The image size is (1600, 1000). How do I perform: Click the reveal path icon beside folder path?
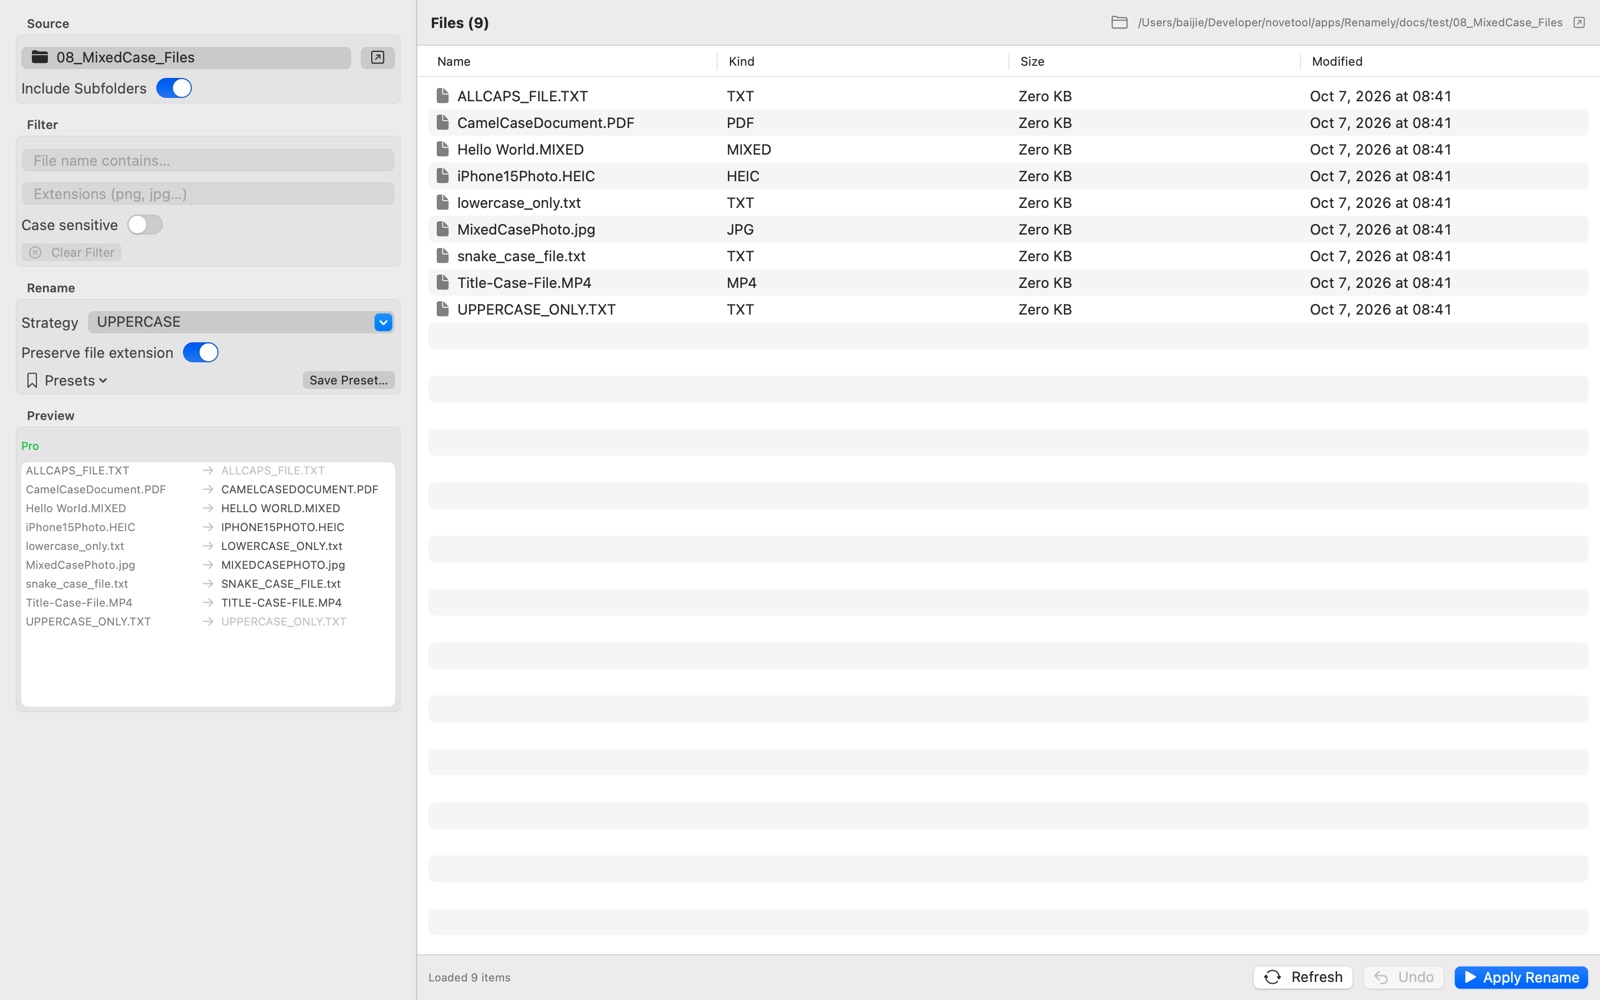tap(1579, 22)
